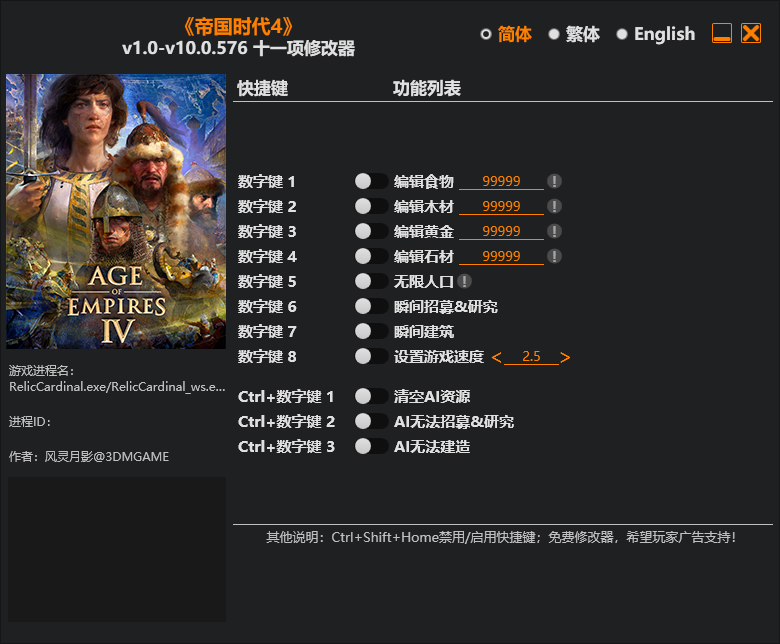780x644 pixels.
Task: Click the 数字键 8 hotkey label
Action: click(x=267, y=357)
